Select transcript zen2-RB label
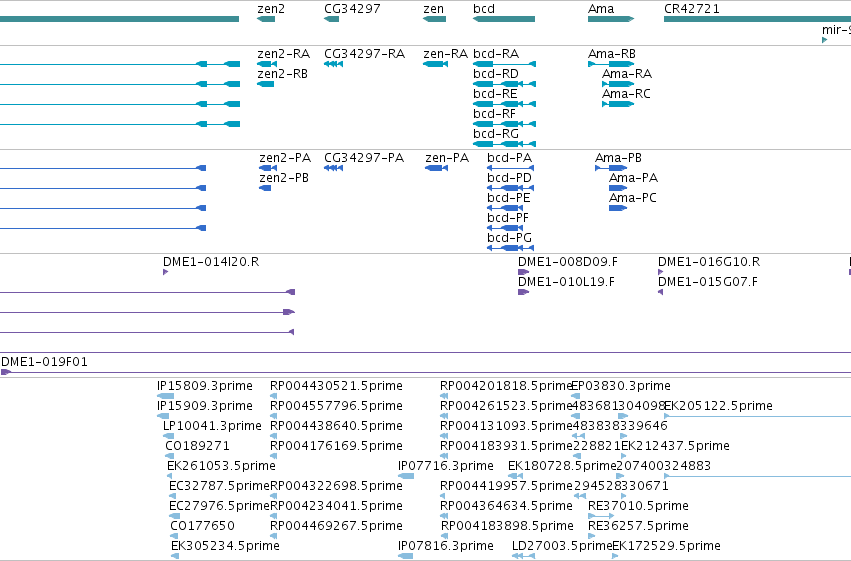Image resolution: width=851 pixels, height=561 pixels. click(x=282, y=74)
